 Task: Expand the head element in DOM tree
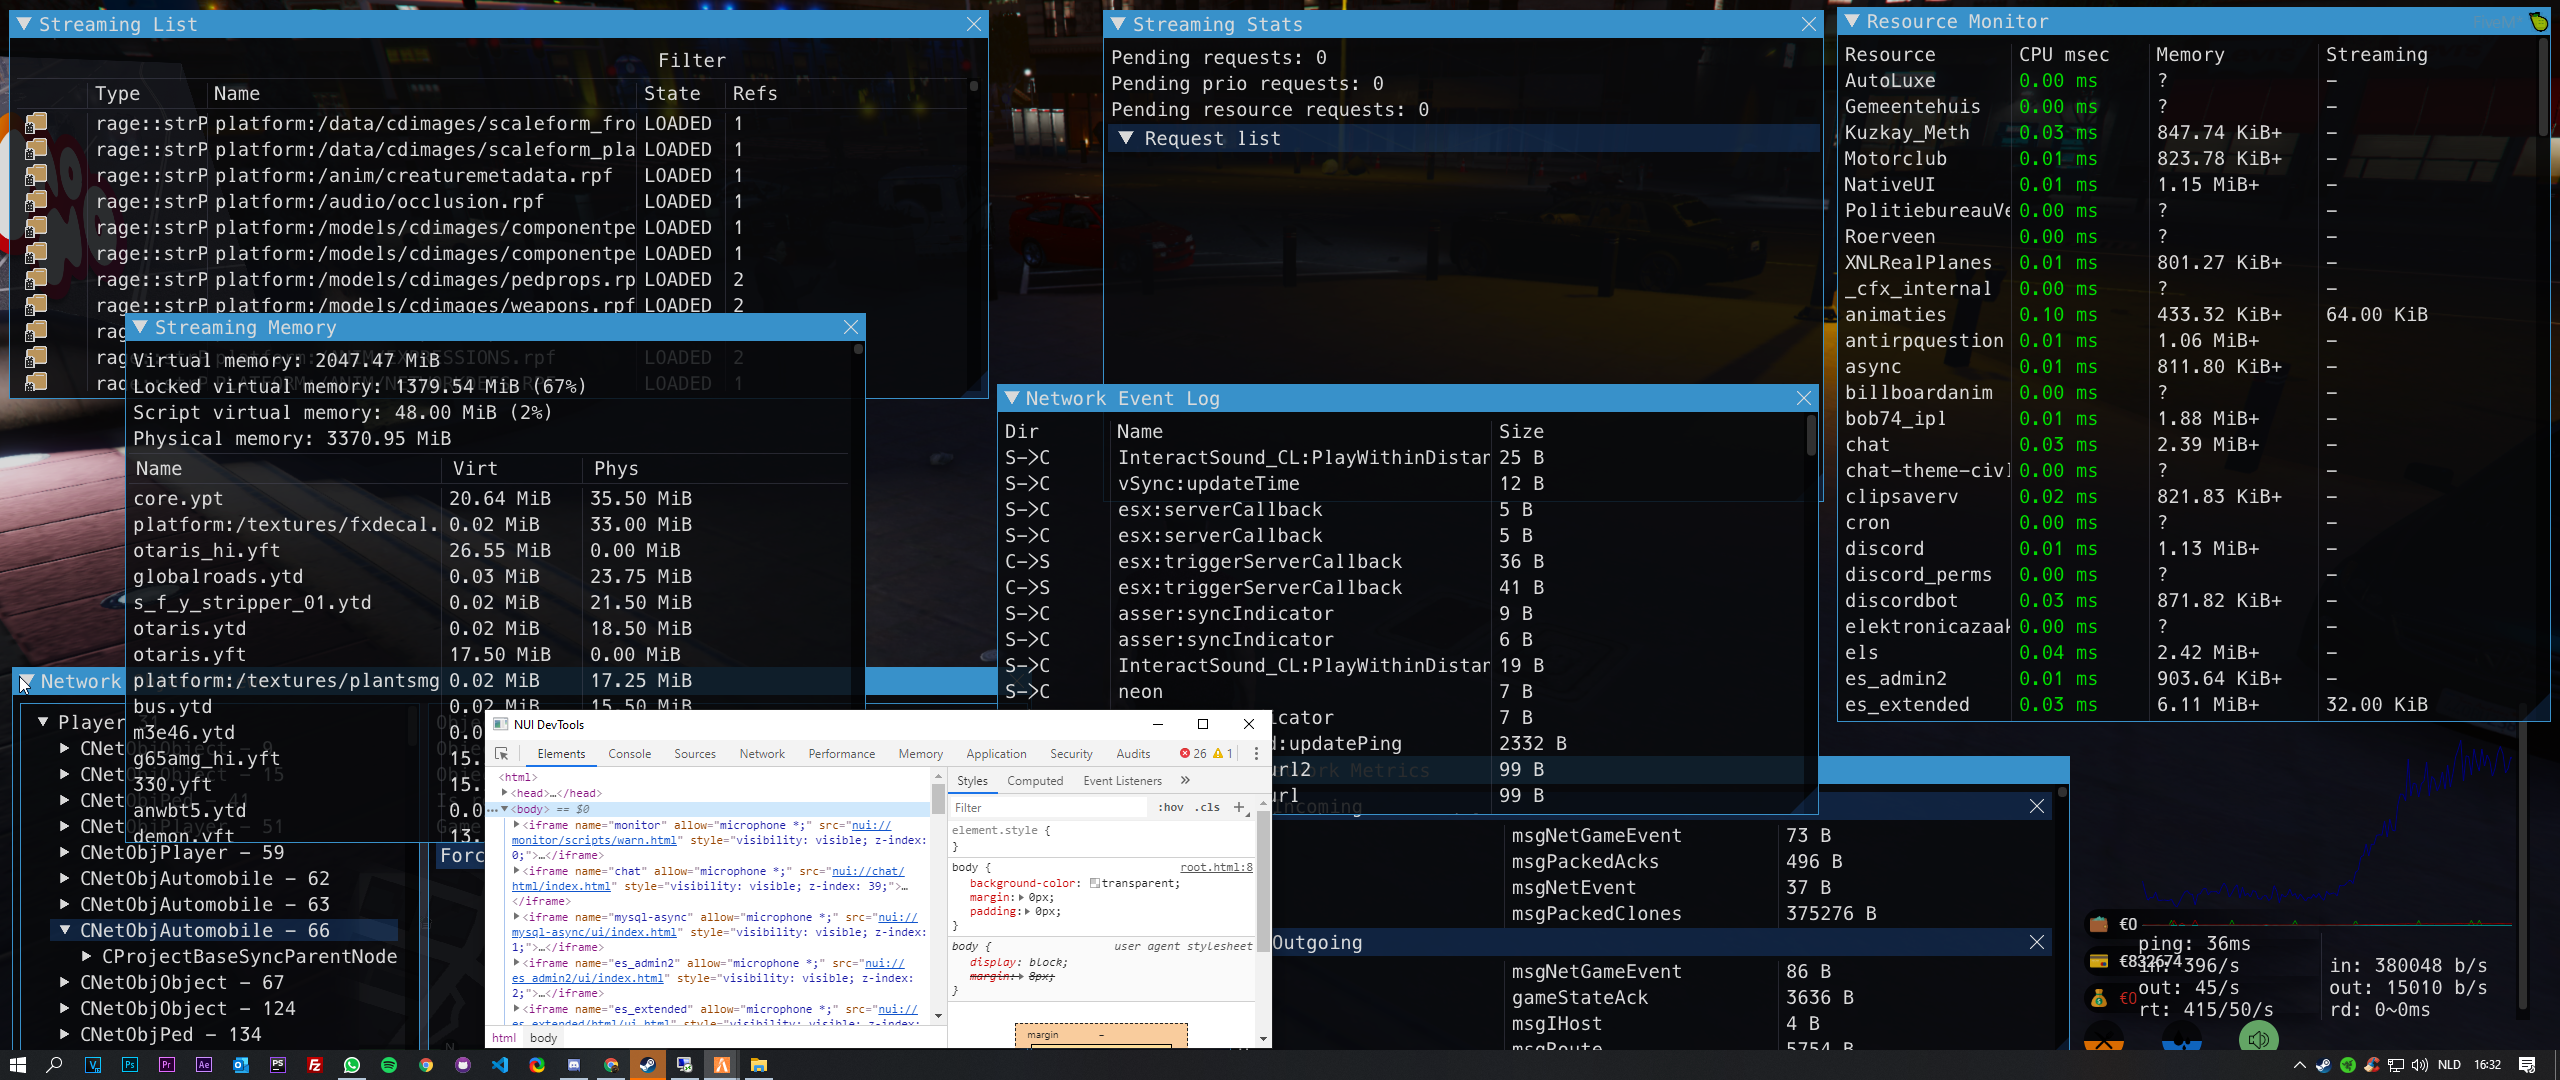[505, 793]
